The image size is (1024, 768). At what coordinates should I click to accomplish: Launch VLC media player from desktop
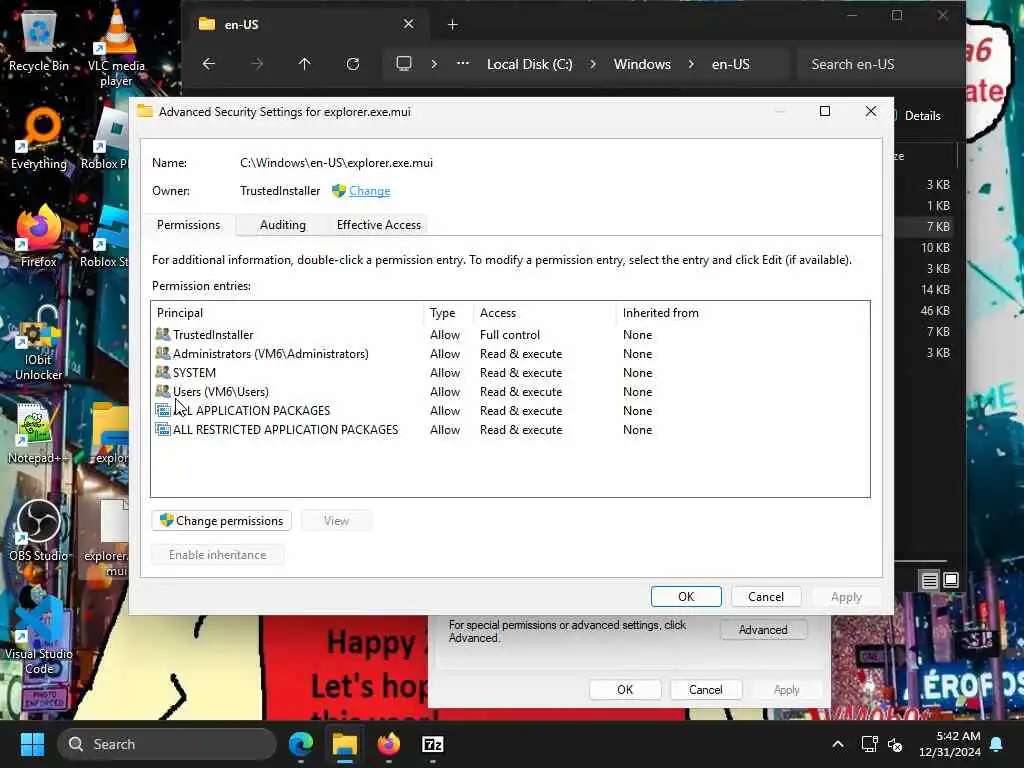[x=116, y=46]
